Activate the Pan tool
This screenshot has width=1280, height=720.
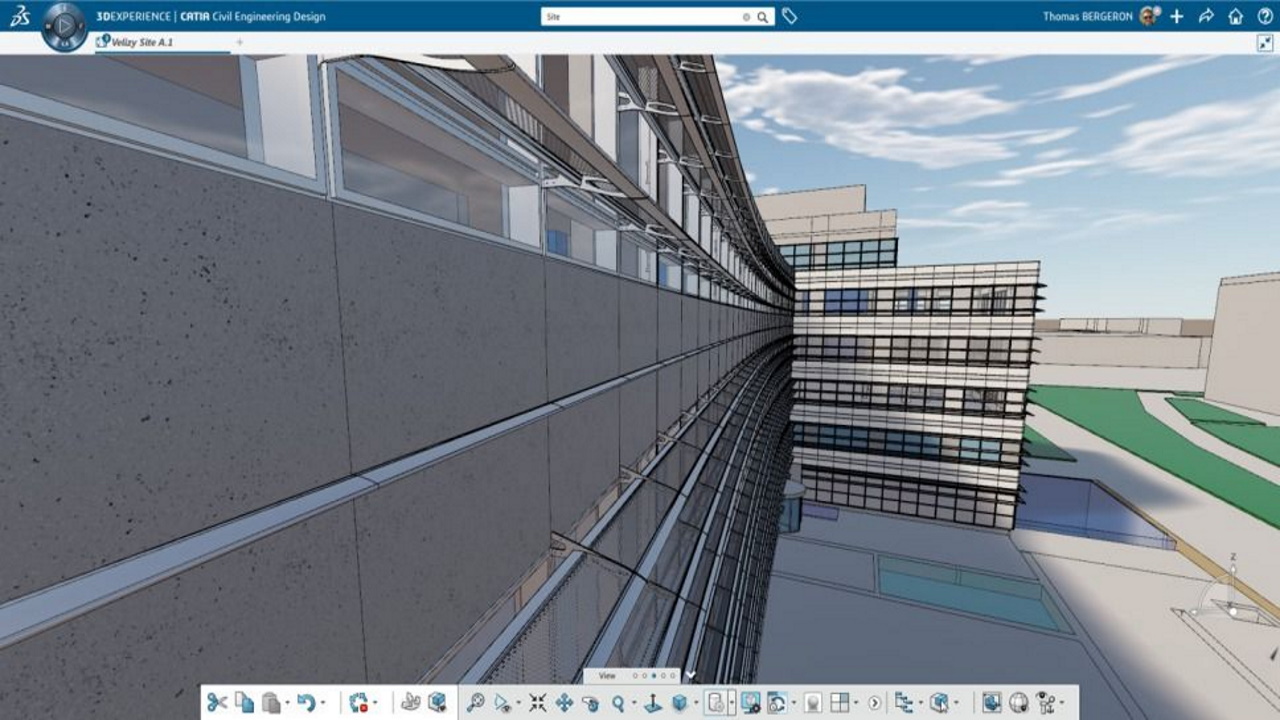(564, 703)
